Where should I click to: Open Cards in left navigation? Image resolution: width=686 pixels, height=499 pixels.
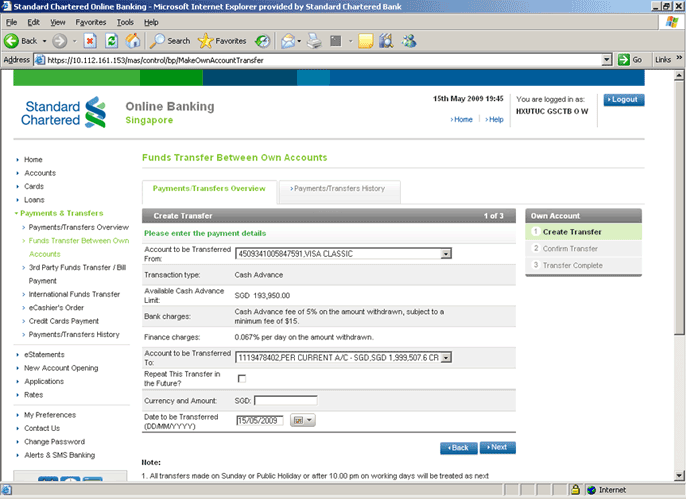coord(34,186)
